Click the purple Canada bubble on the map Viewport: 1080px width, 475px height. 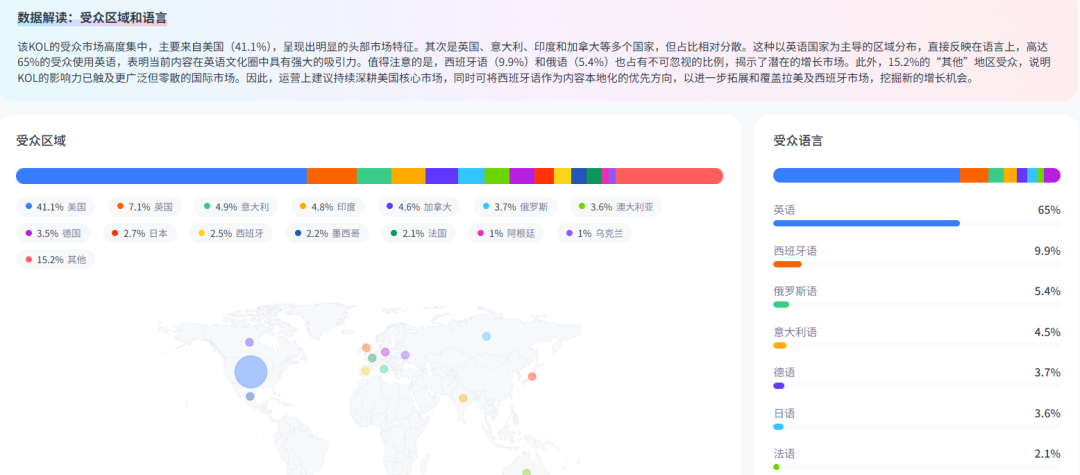(x=249, y=342)
